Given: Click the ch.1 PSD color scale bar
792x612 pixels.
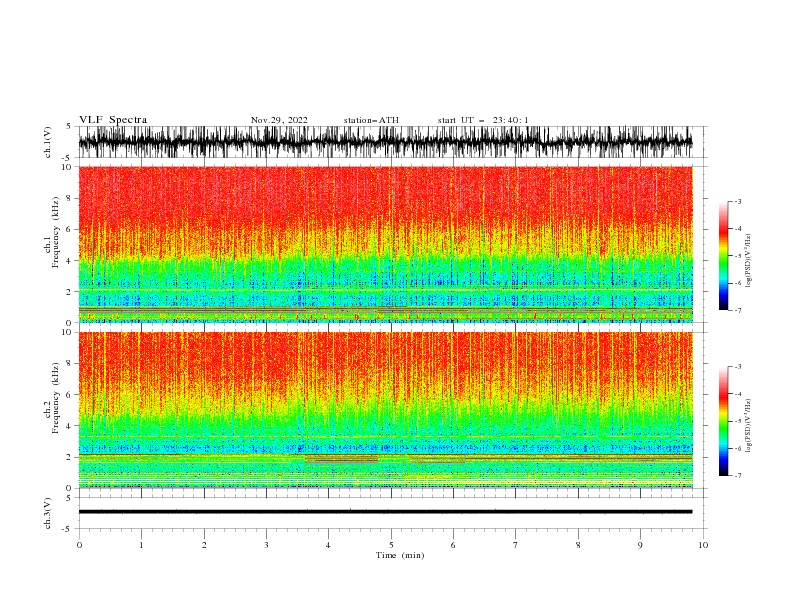Looking at the screenshot, I should [723, 255].
